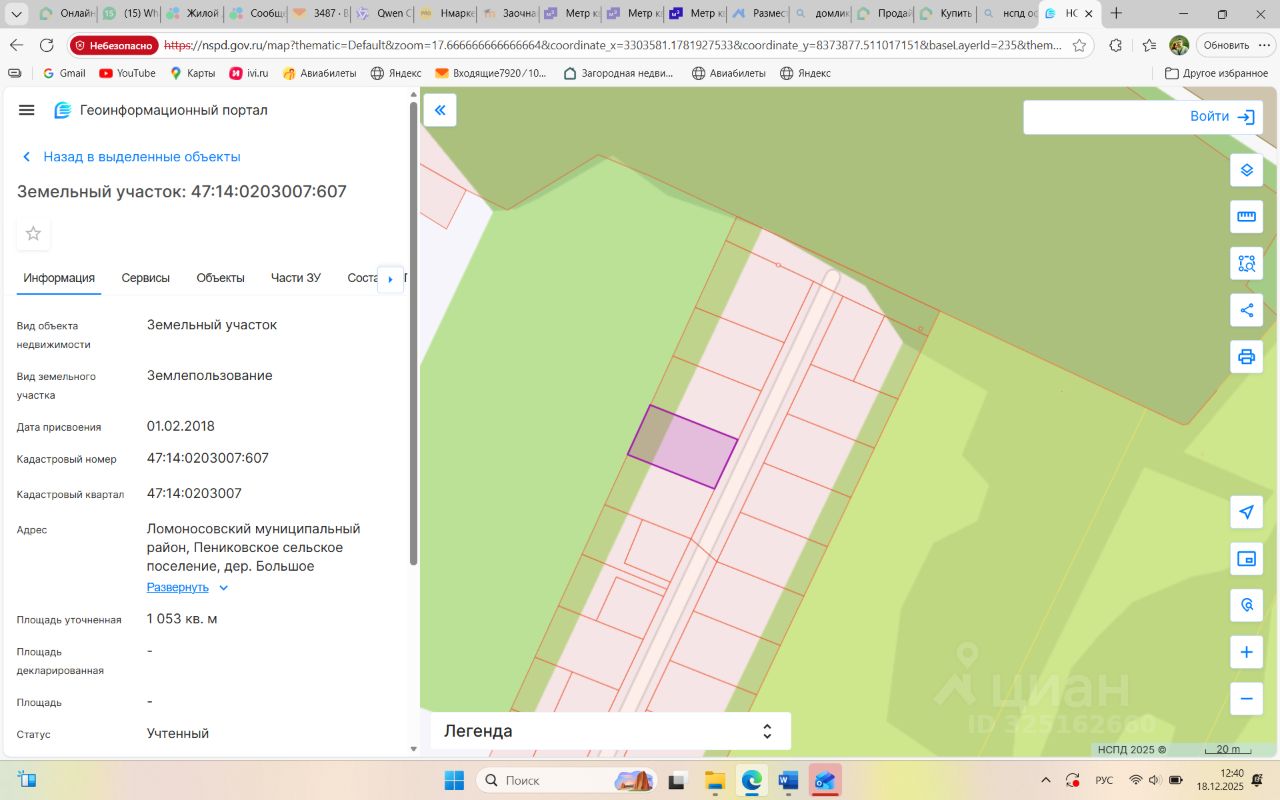Switch to the Сервисы tab

[x=146, y=278]
